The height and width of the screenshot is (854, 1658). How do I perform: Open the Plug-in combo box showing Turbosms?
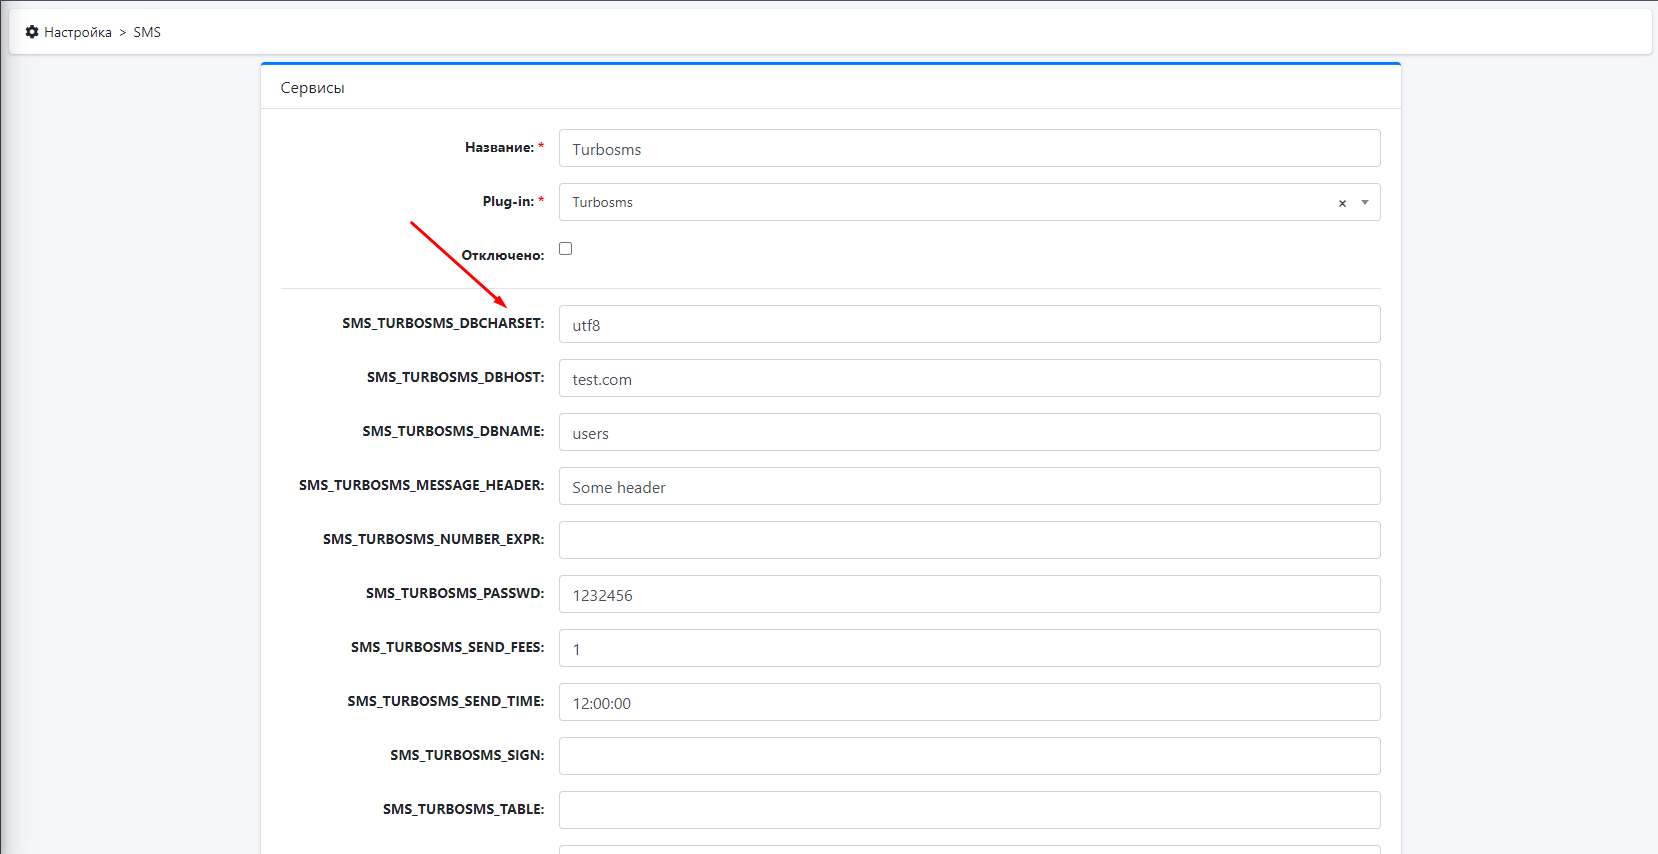[940, 203]
